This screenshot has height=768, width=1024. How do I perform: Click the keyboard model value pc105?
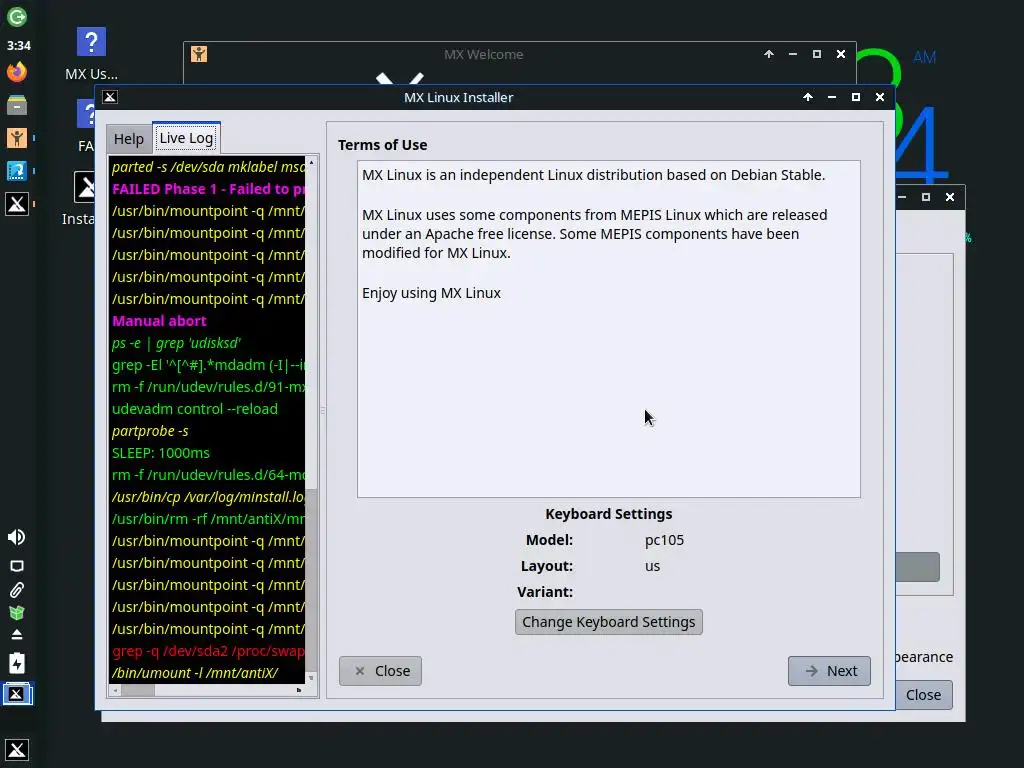pyautogui.click(x=664, y=540)
